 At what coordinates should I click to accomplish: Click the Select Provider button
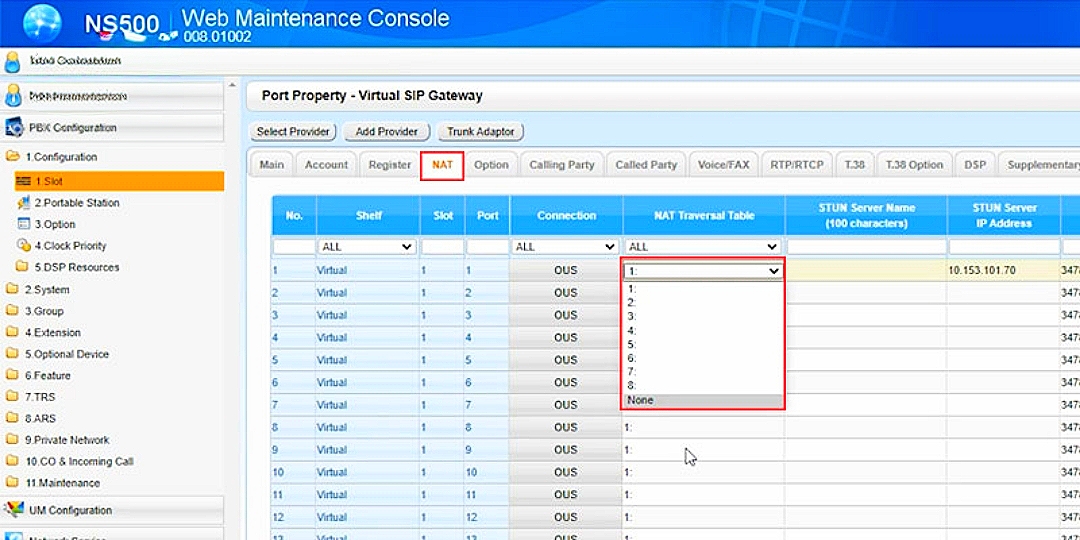click(x=293, y=132)
